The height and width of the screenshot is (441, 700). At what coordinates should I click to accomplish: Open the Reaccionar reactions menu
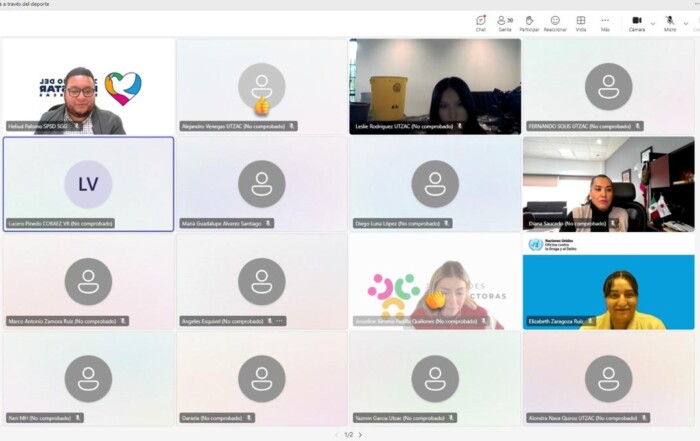click(555, 23)
